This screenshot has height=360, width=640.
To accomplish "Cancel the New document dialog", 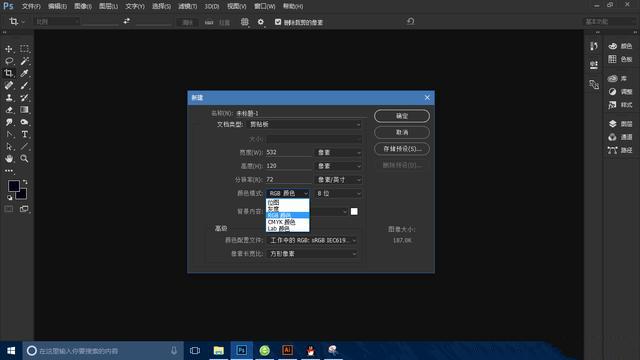I will (x=402, y=132).
